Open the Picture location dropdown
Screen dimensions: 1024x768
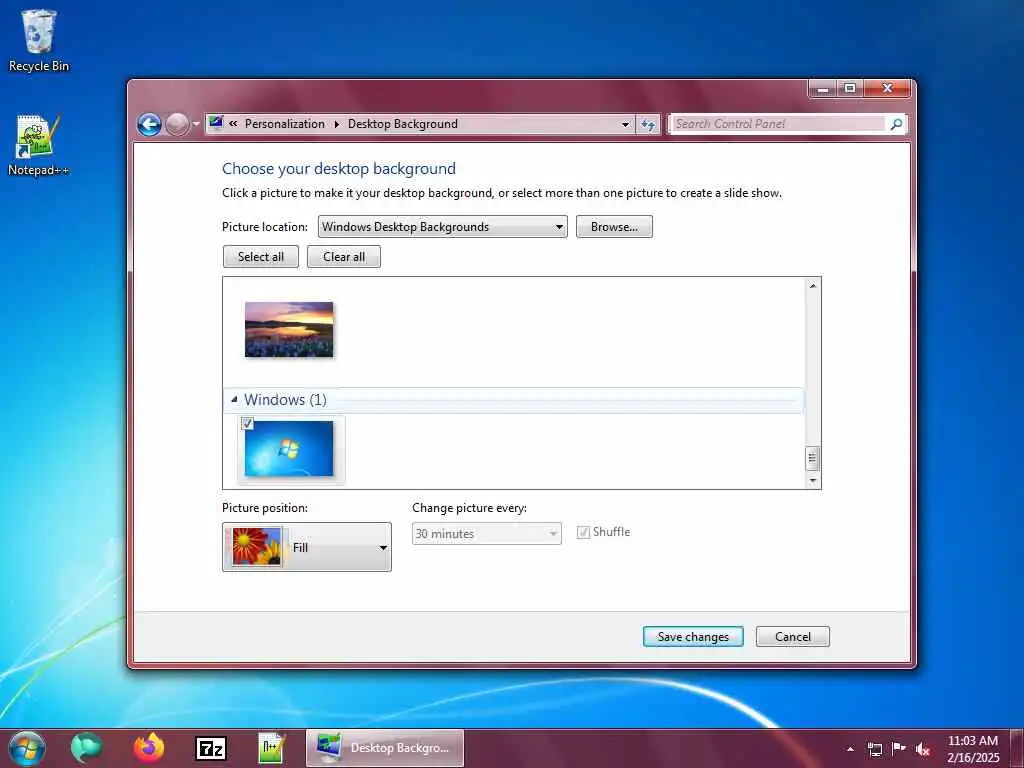442,227
